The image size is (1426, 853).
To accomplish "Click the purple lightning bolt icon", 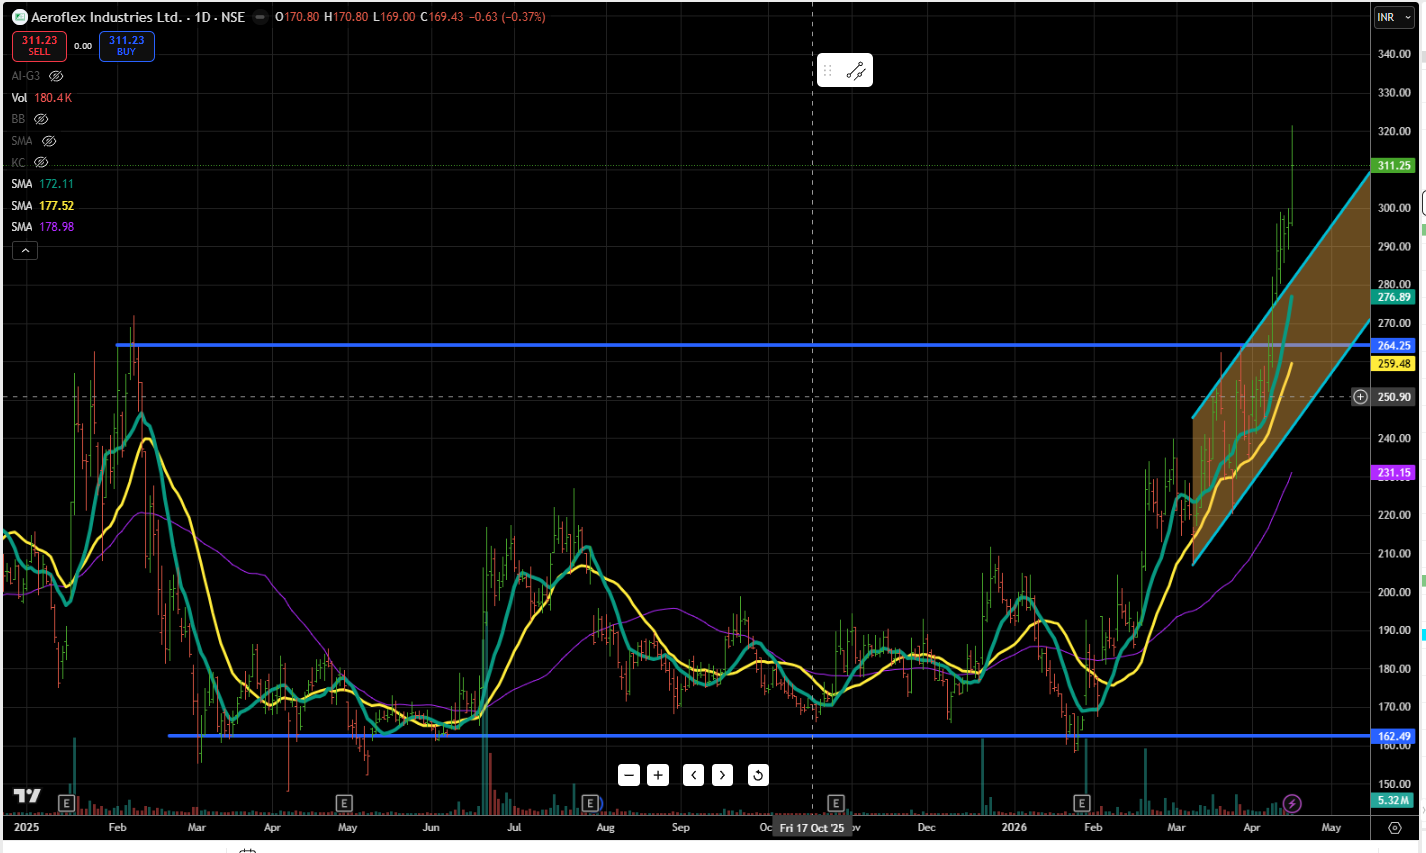I will point(1292,803).
